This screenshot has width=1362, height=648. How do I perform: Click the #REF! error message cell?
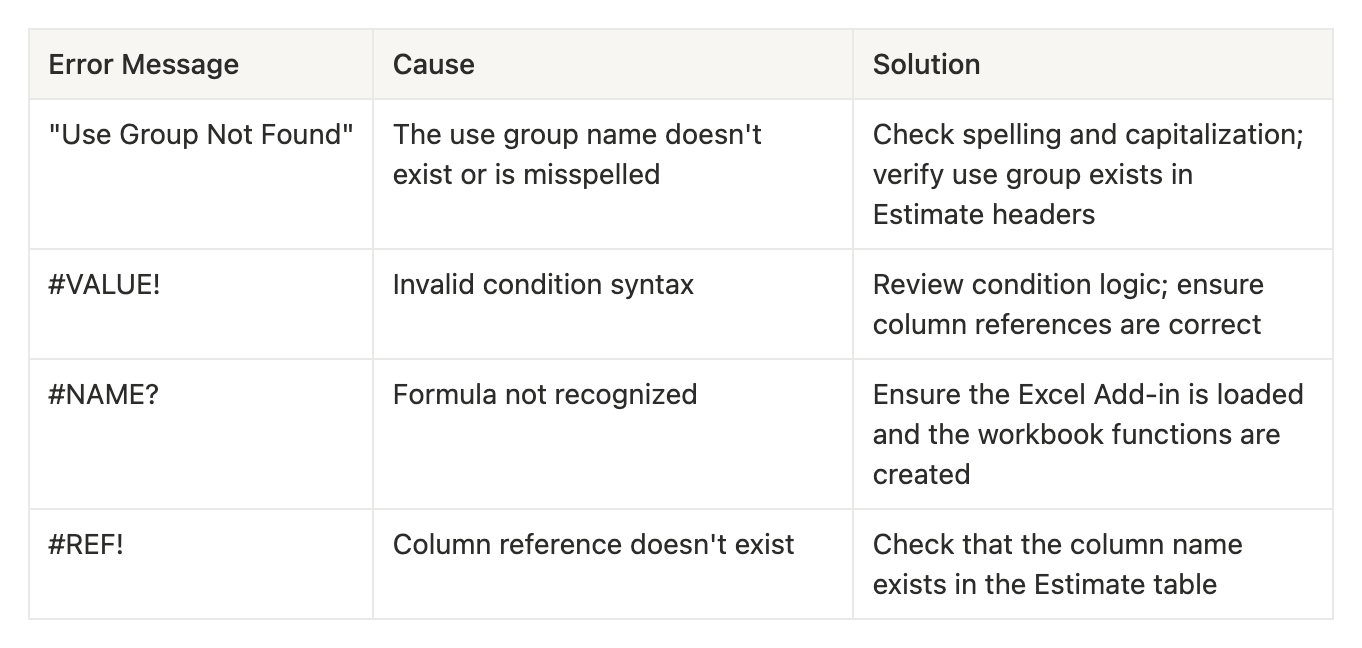click(x=86, y=545)
